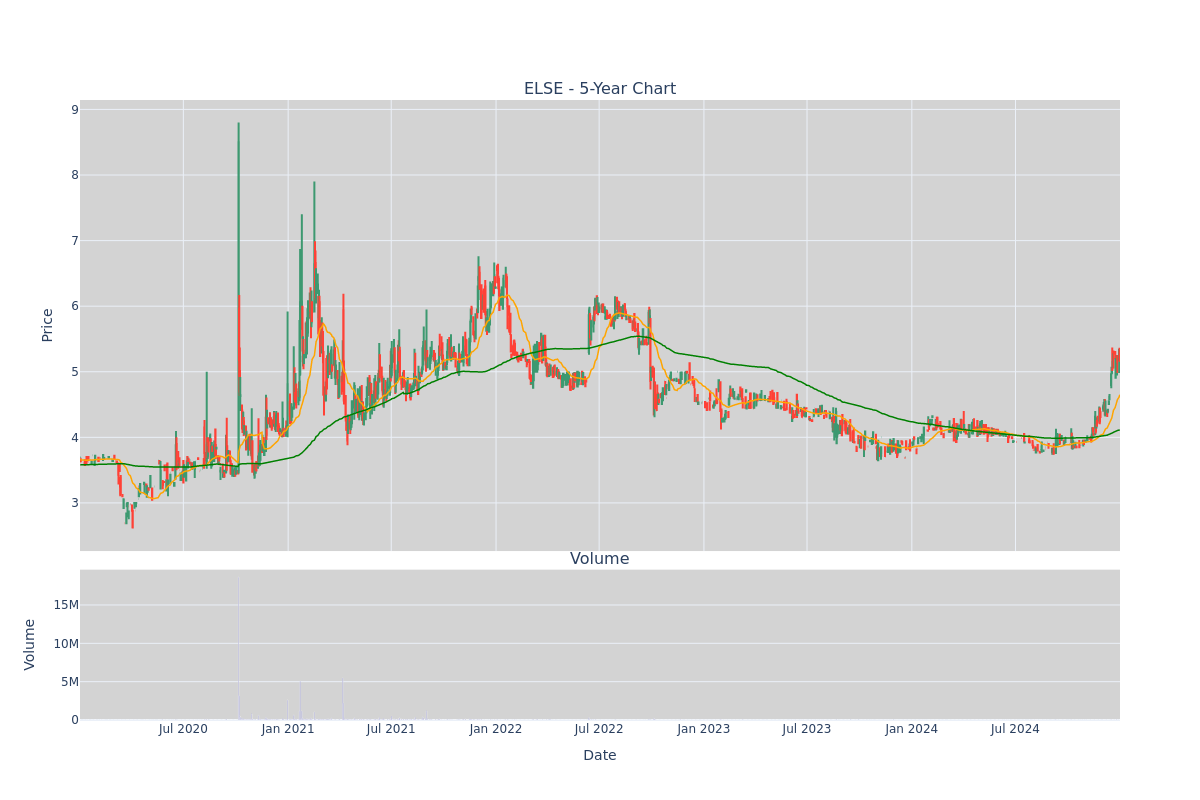Click the volume tick label 0

(74, 720)
